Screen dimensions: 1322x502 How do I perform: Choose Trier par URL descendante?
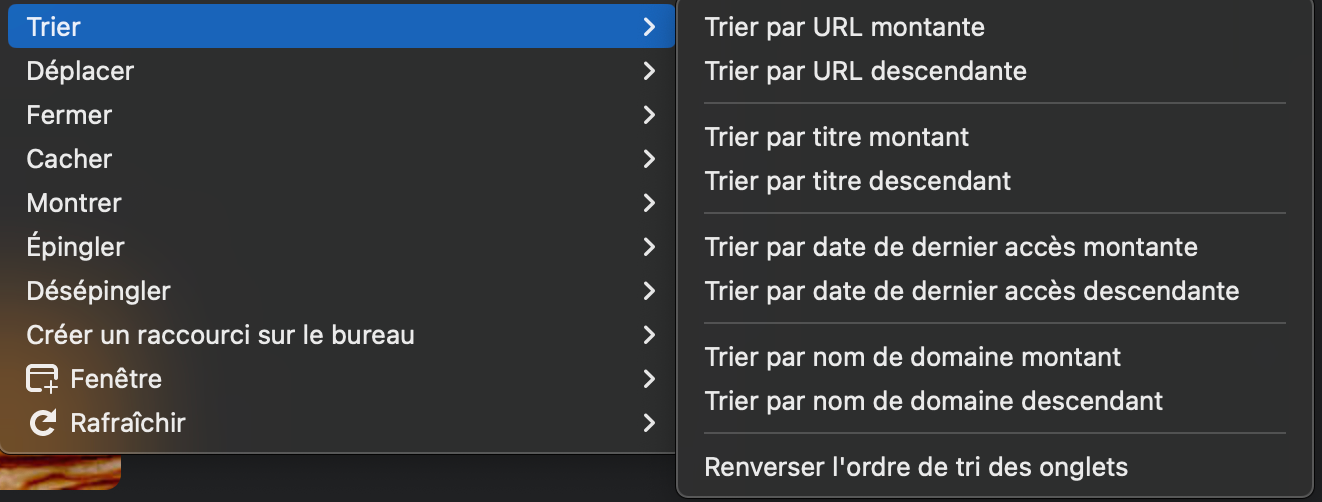pos(865,71)
